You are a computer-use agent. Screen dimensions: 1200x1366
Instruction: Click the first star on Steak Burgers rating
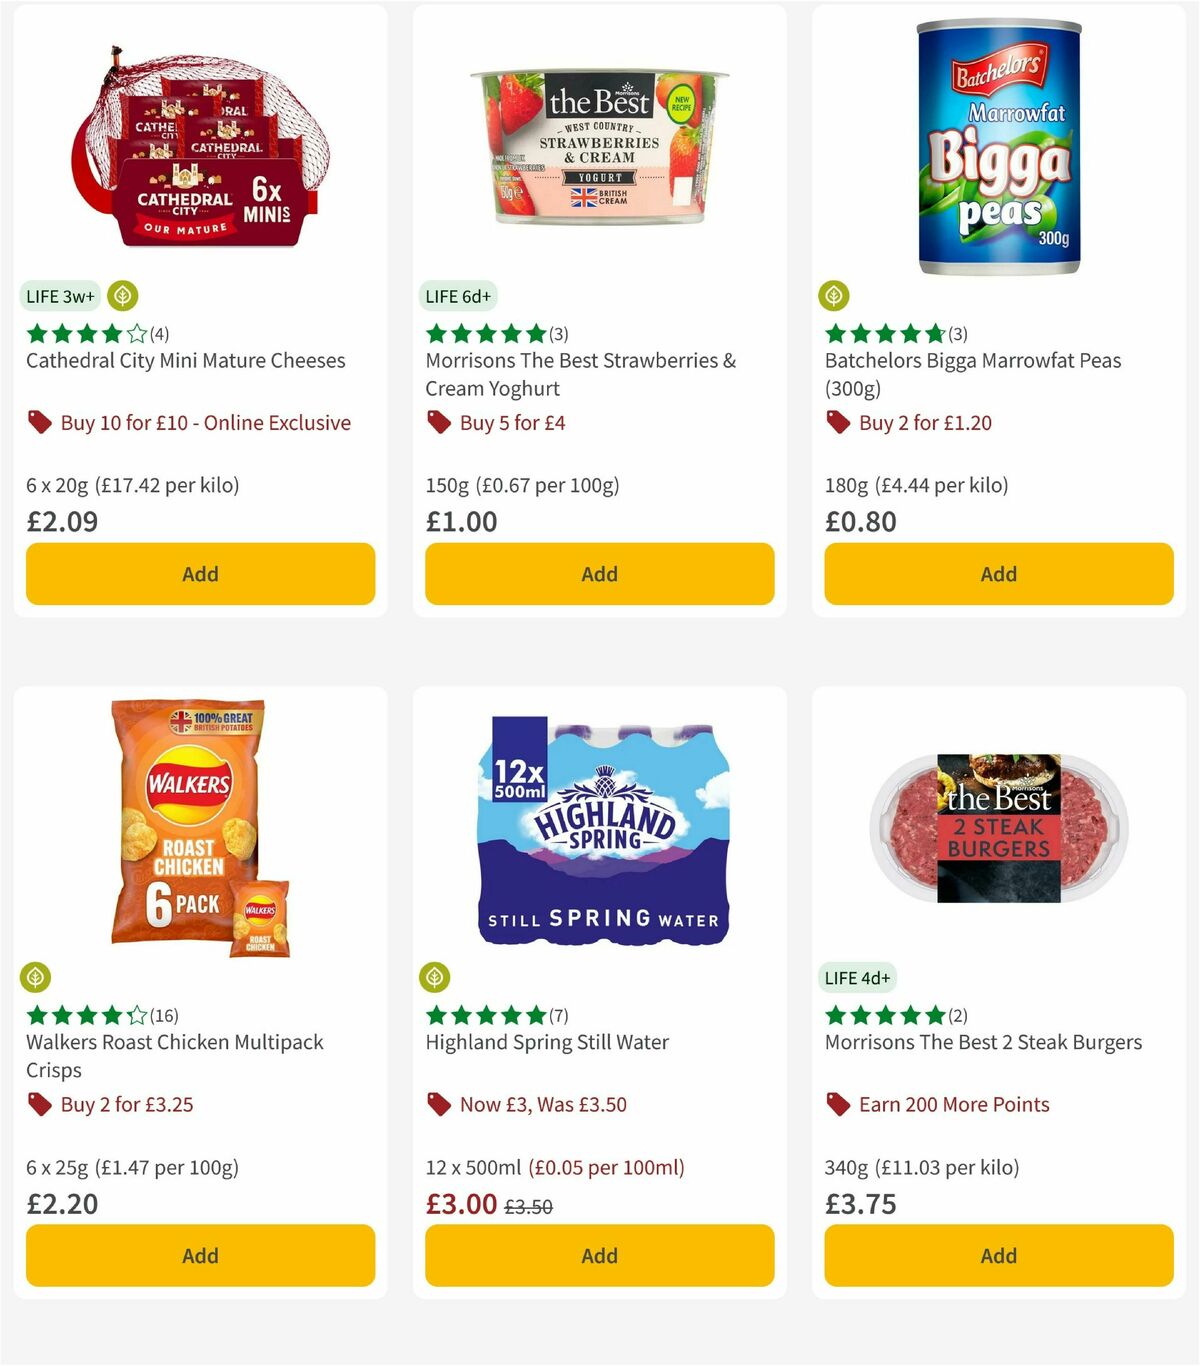[834, 1014]
